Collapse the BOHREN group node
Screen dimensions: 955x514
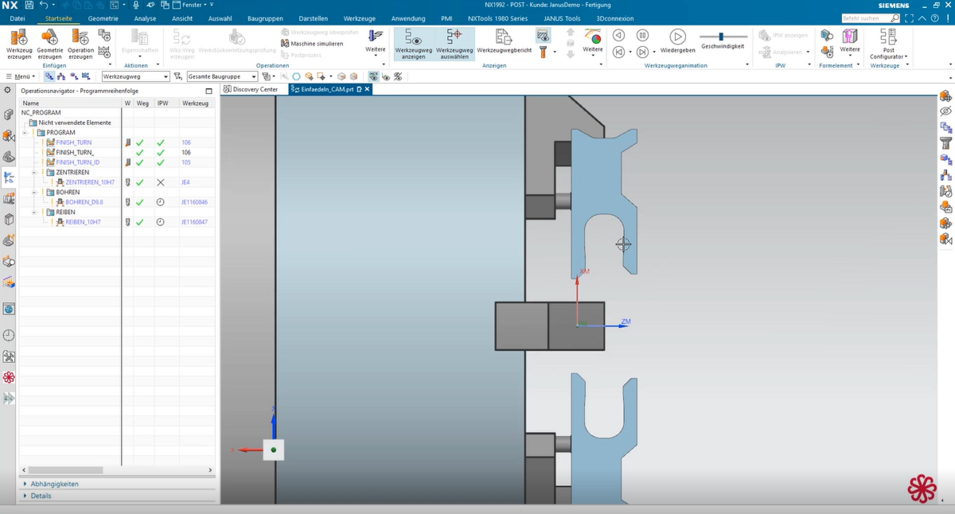[34, 192]
